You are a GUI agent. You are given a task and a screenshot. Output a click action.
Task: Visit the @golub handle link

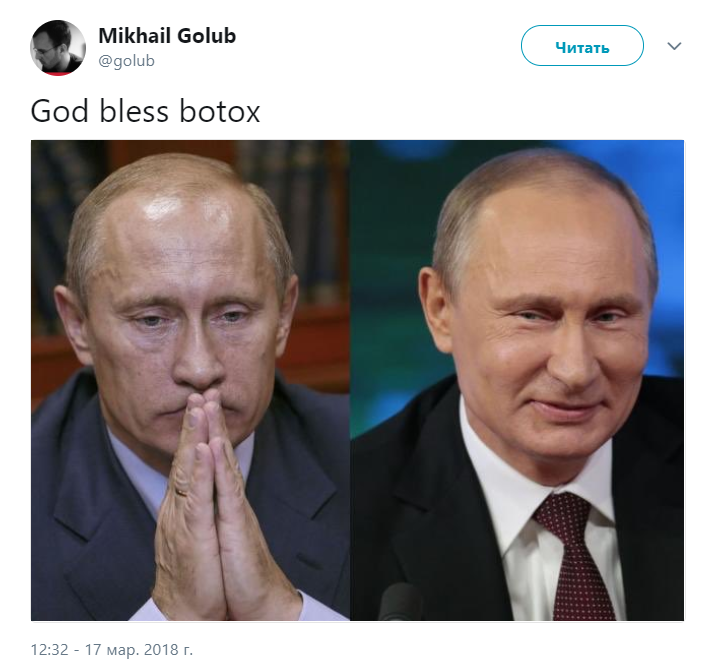click(x=127, y=61)
